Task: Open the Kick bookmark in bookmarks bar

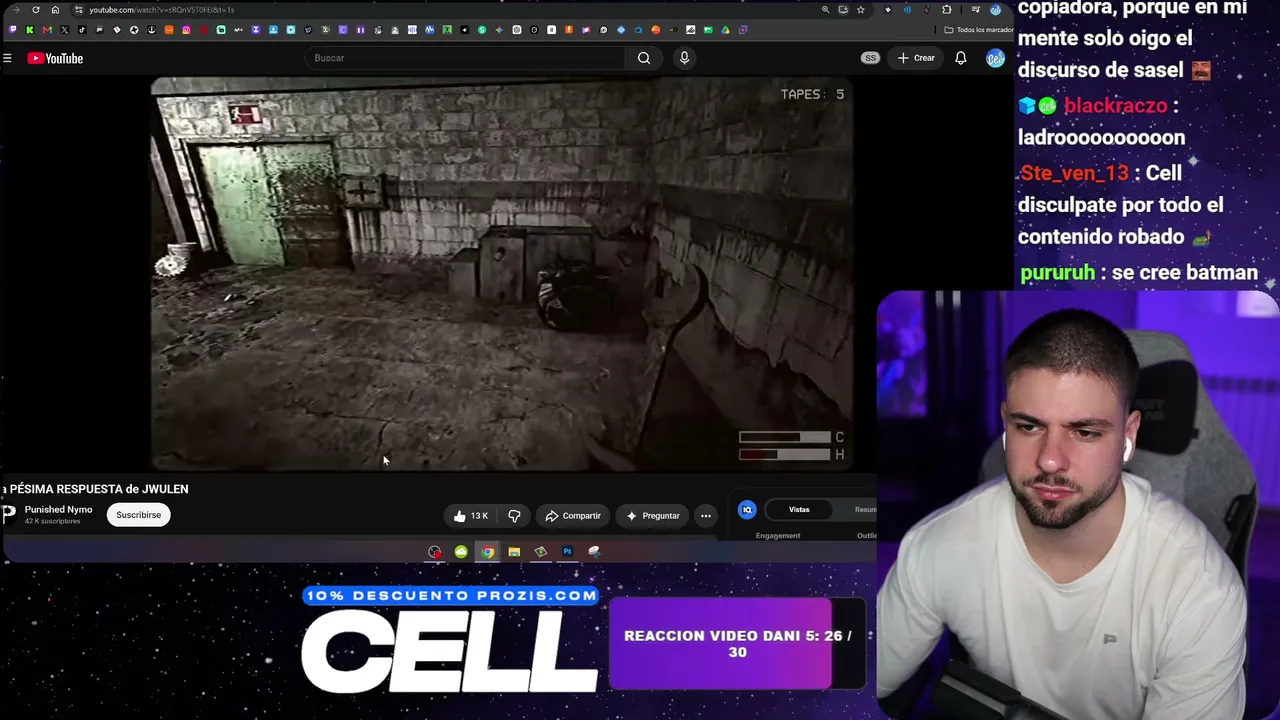Action: pos(30,30)
